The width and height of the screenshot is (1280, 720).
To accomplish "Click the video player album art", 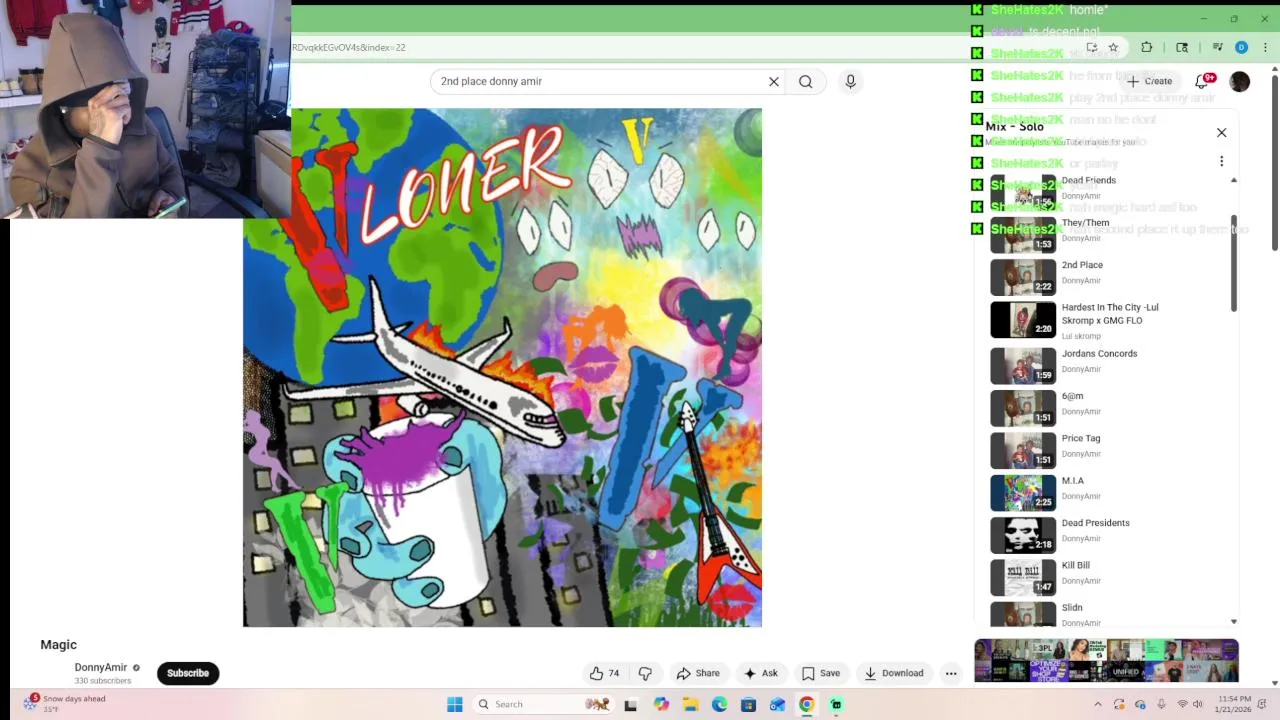I will [502, 367].
